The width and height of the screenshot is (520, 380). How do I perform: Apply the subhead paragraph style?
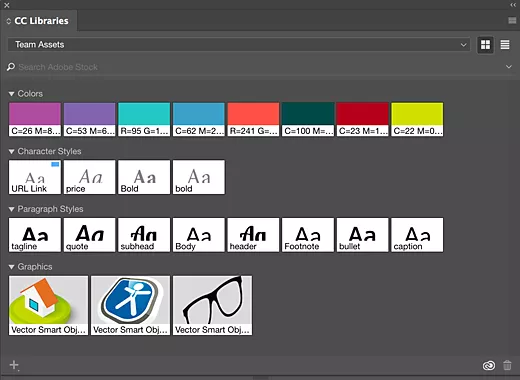[x=144, y=235]
